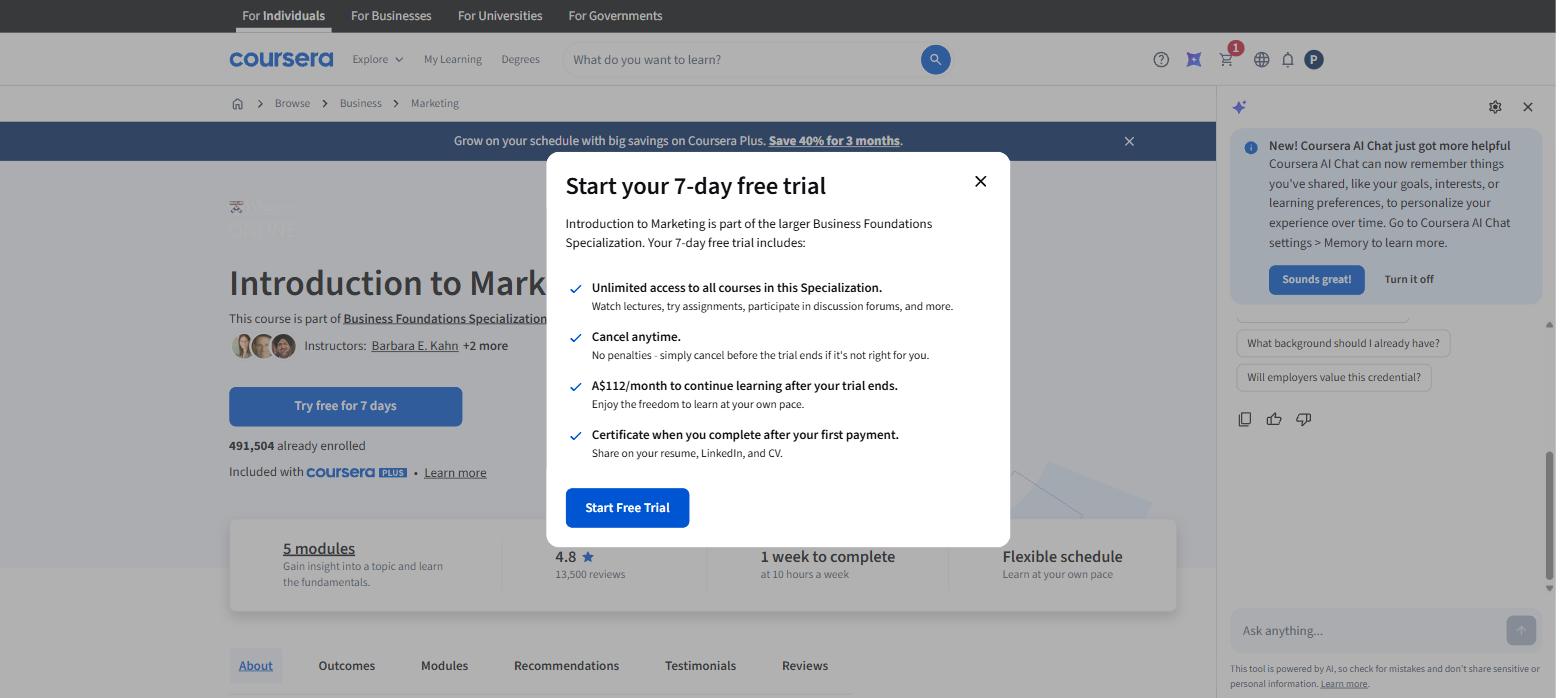Expand the Explore dropdown
The height and width of the screenshot is (698, 1568).
tap(378, 59)
